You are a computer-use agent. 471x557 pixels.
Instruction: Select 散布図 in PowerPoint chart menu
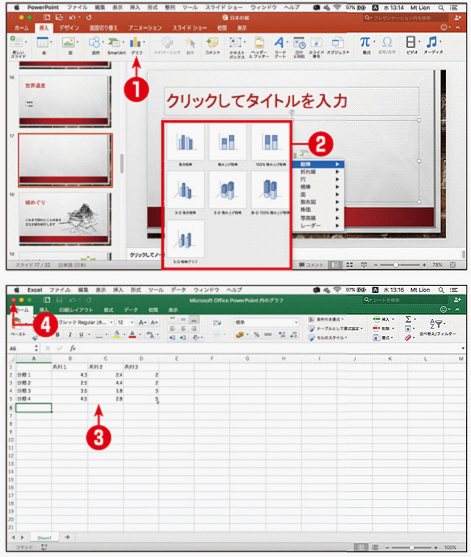(x=318, y=202)
